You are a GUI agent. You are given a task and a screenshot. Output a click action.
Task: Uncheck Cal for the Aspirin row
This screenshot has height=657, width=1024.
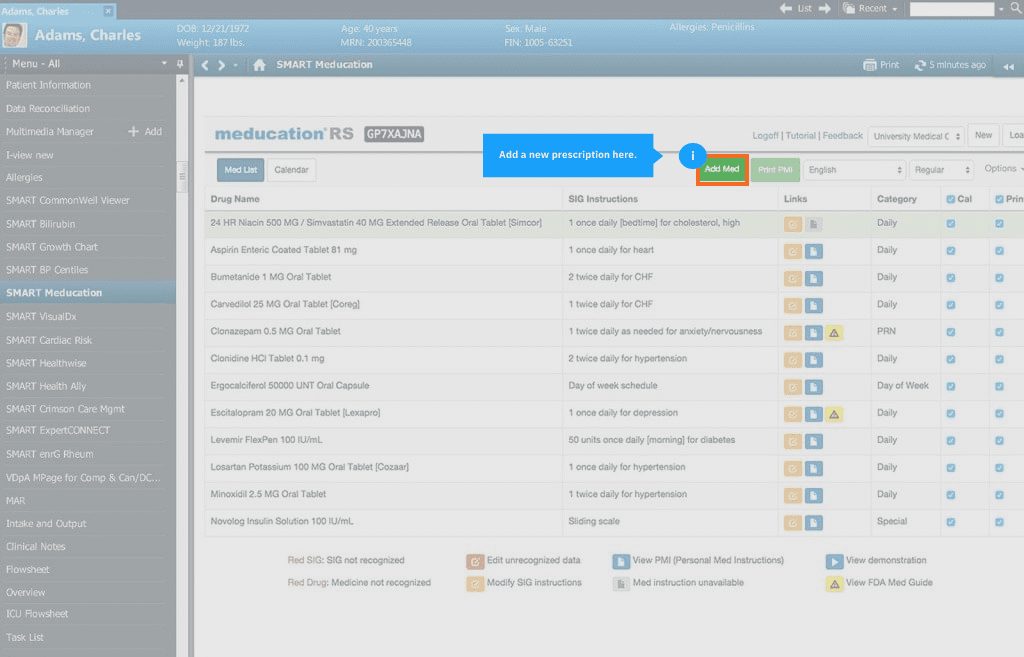tap(951, 250)
